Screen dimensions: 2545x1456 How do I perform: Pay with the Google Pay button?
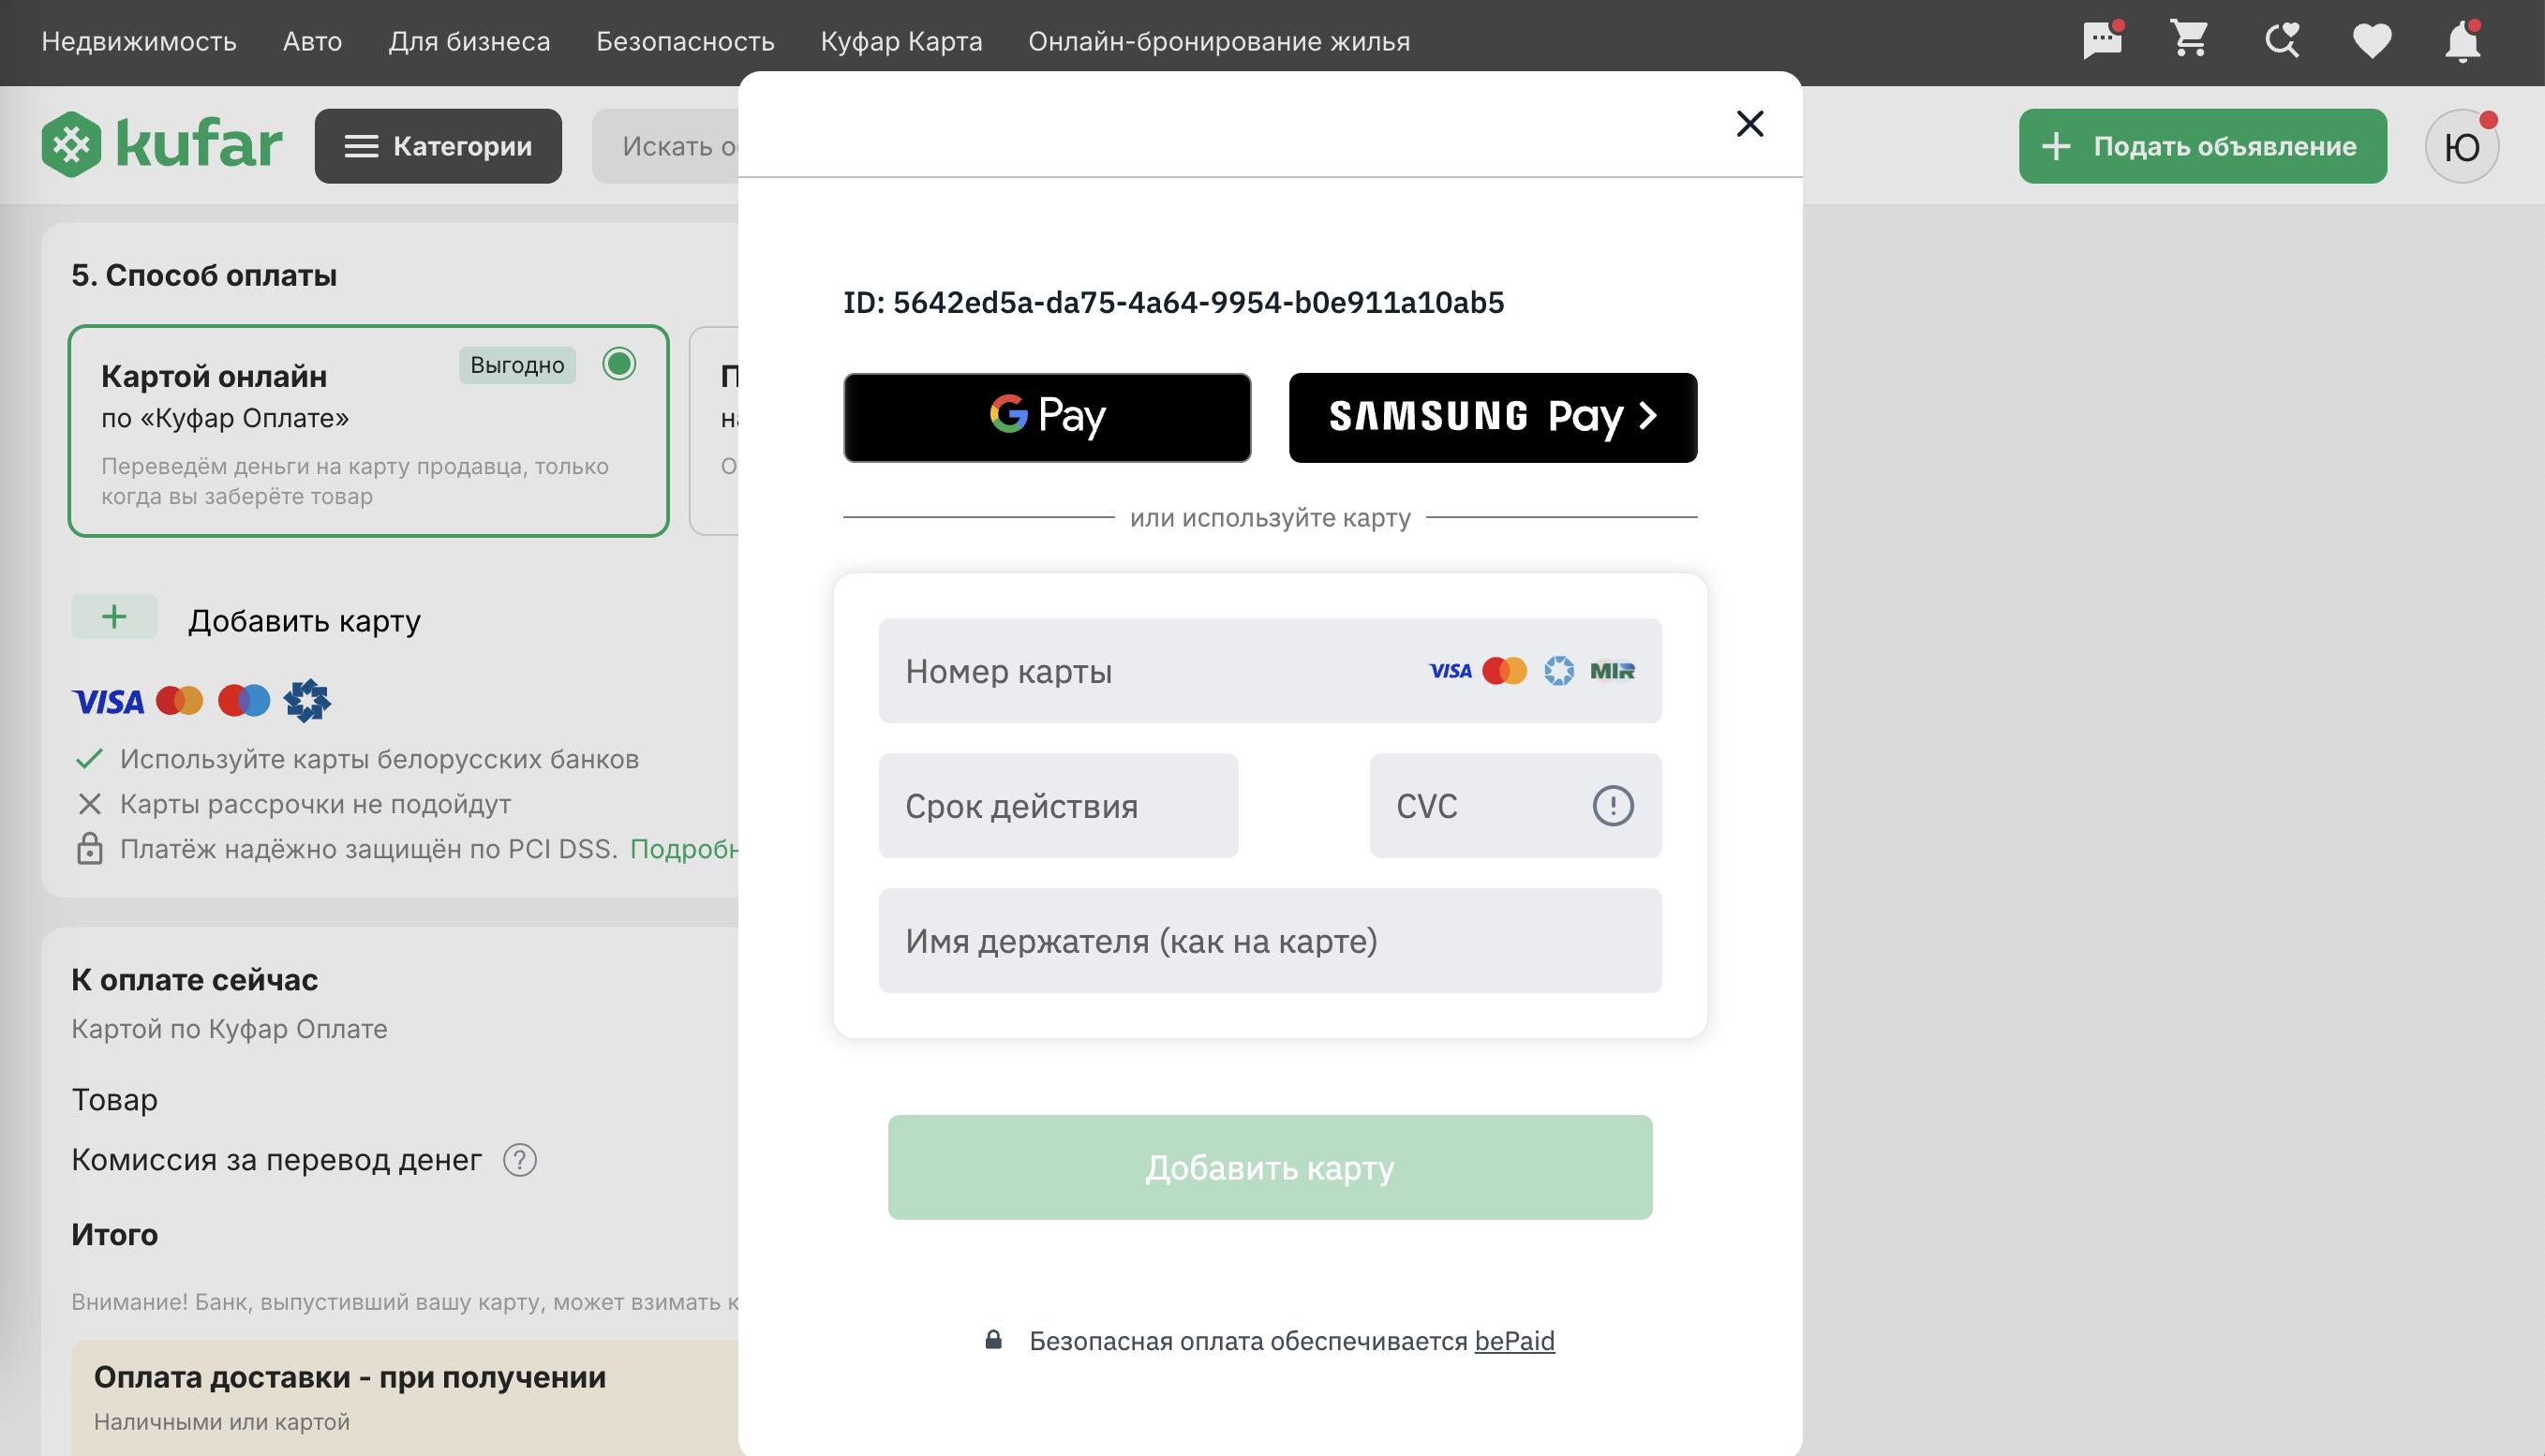(1047, 417)
